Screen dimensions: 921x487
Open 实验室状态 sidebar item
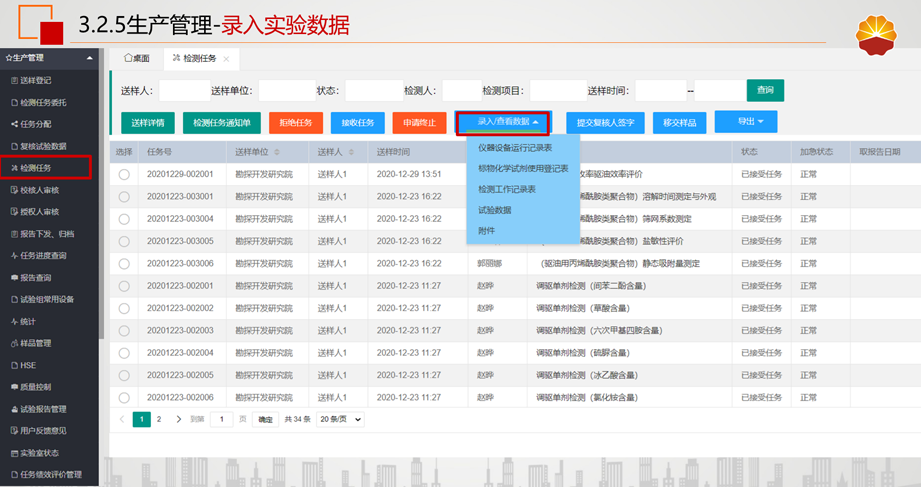[x=35, y=453]
